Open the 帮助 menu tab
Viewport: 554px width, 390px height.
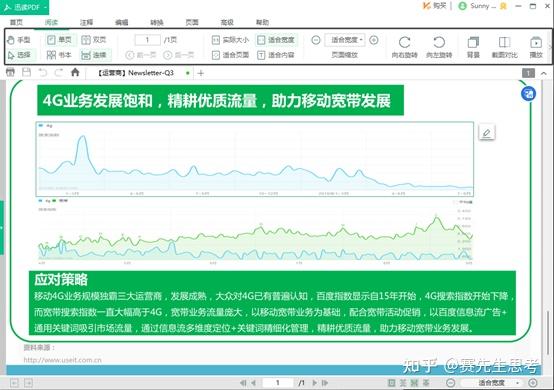[262, 22]
